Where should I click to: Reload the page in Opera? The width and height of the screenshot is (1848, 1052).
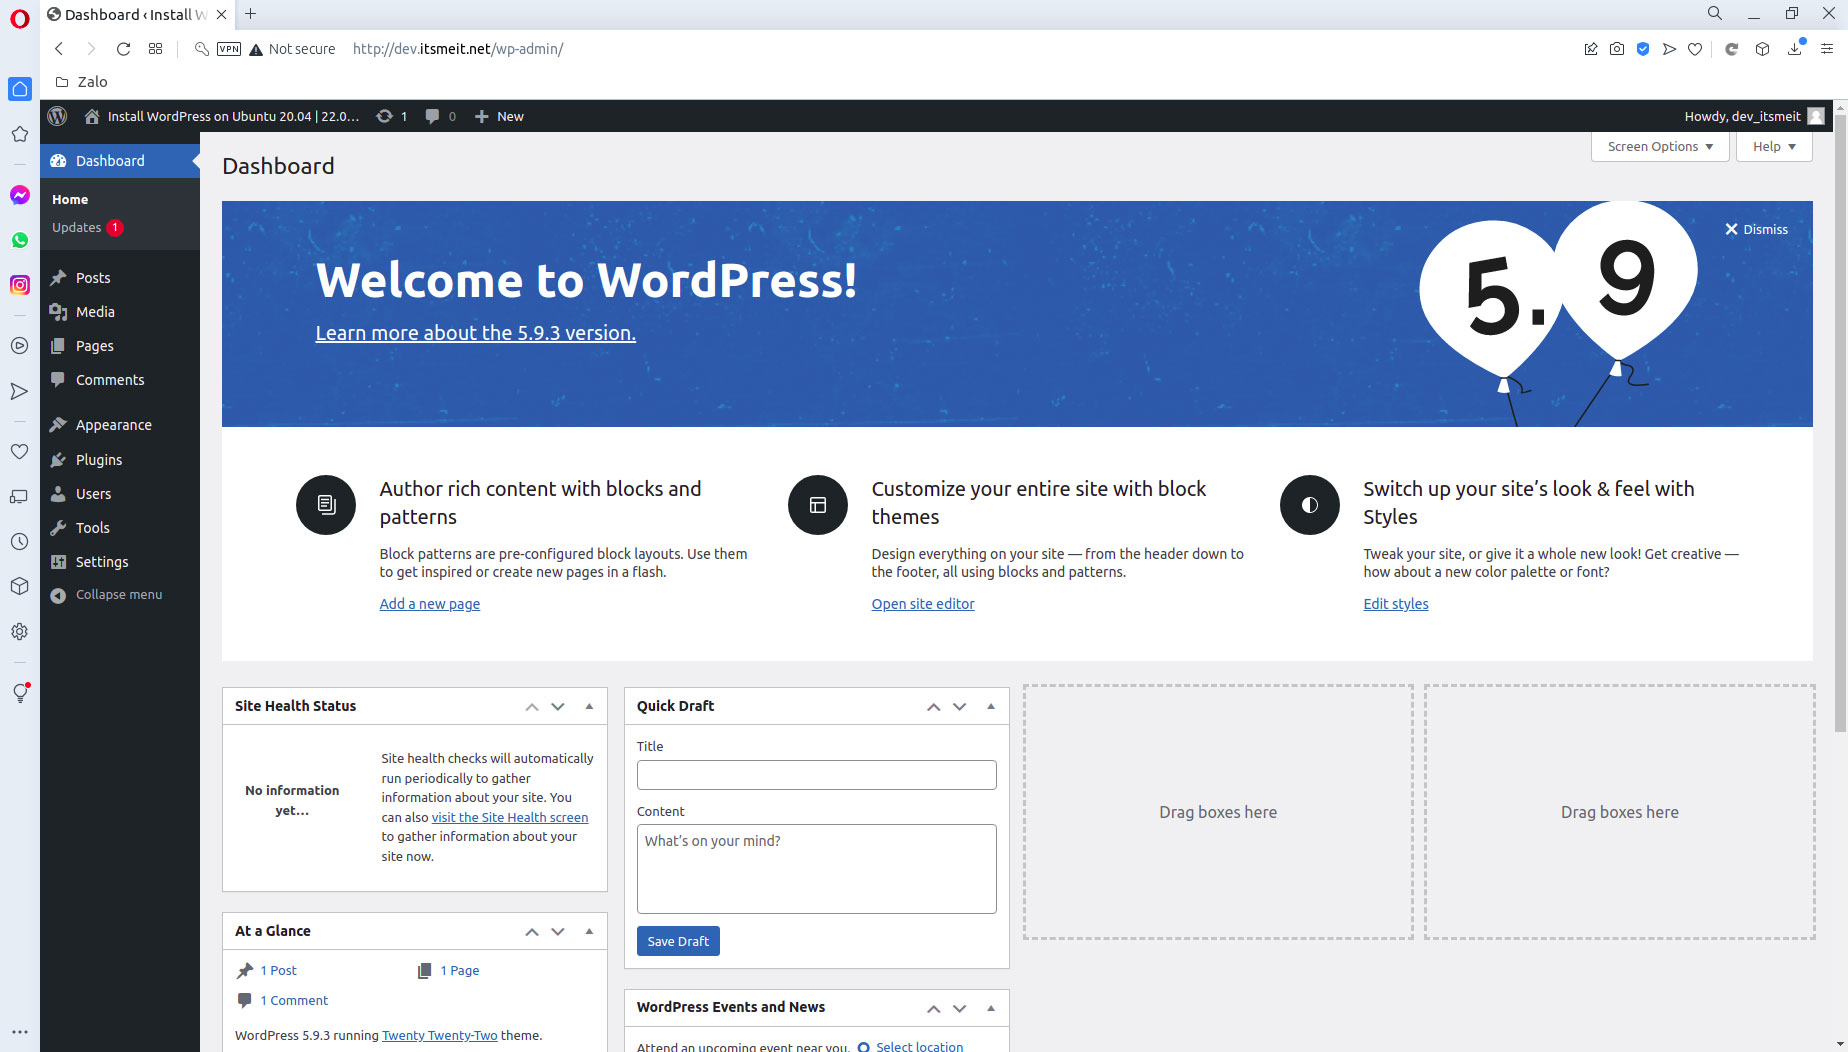click(x=123, y=49)
